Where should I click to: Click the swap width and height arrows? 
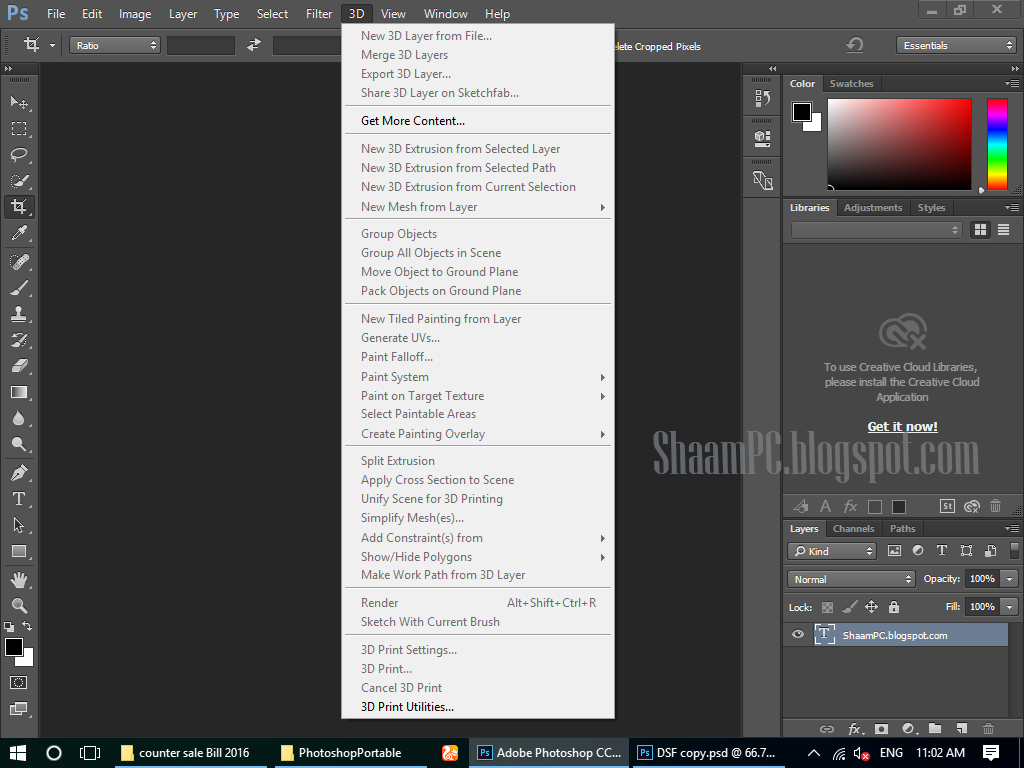pos(253,45)
